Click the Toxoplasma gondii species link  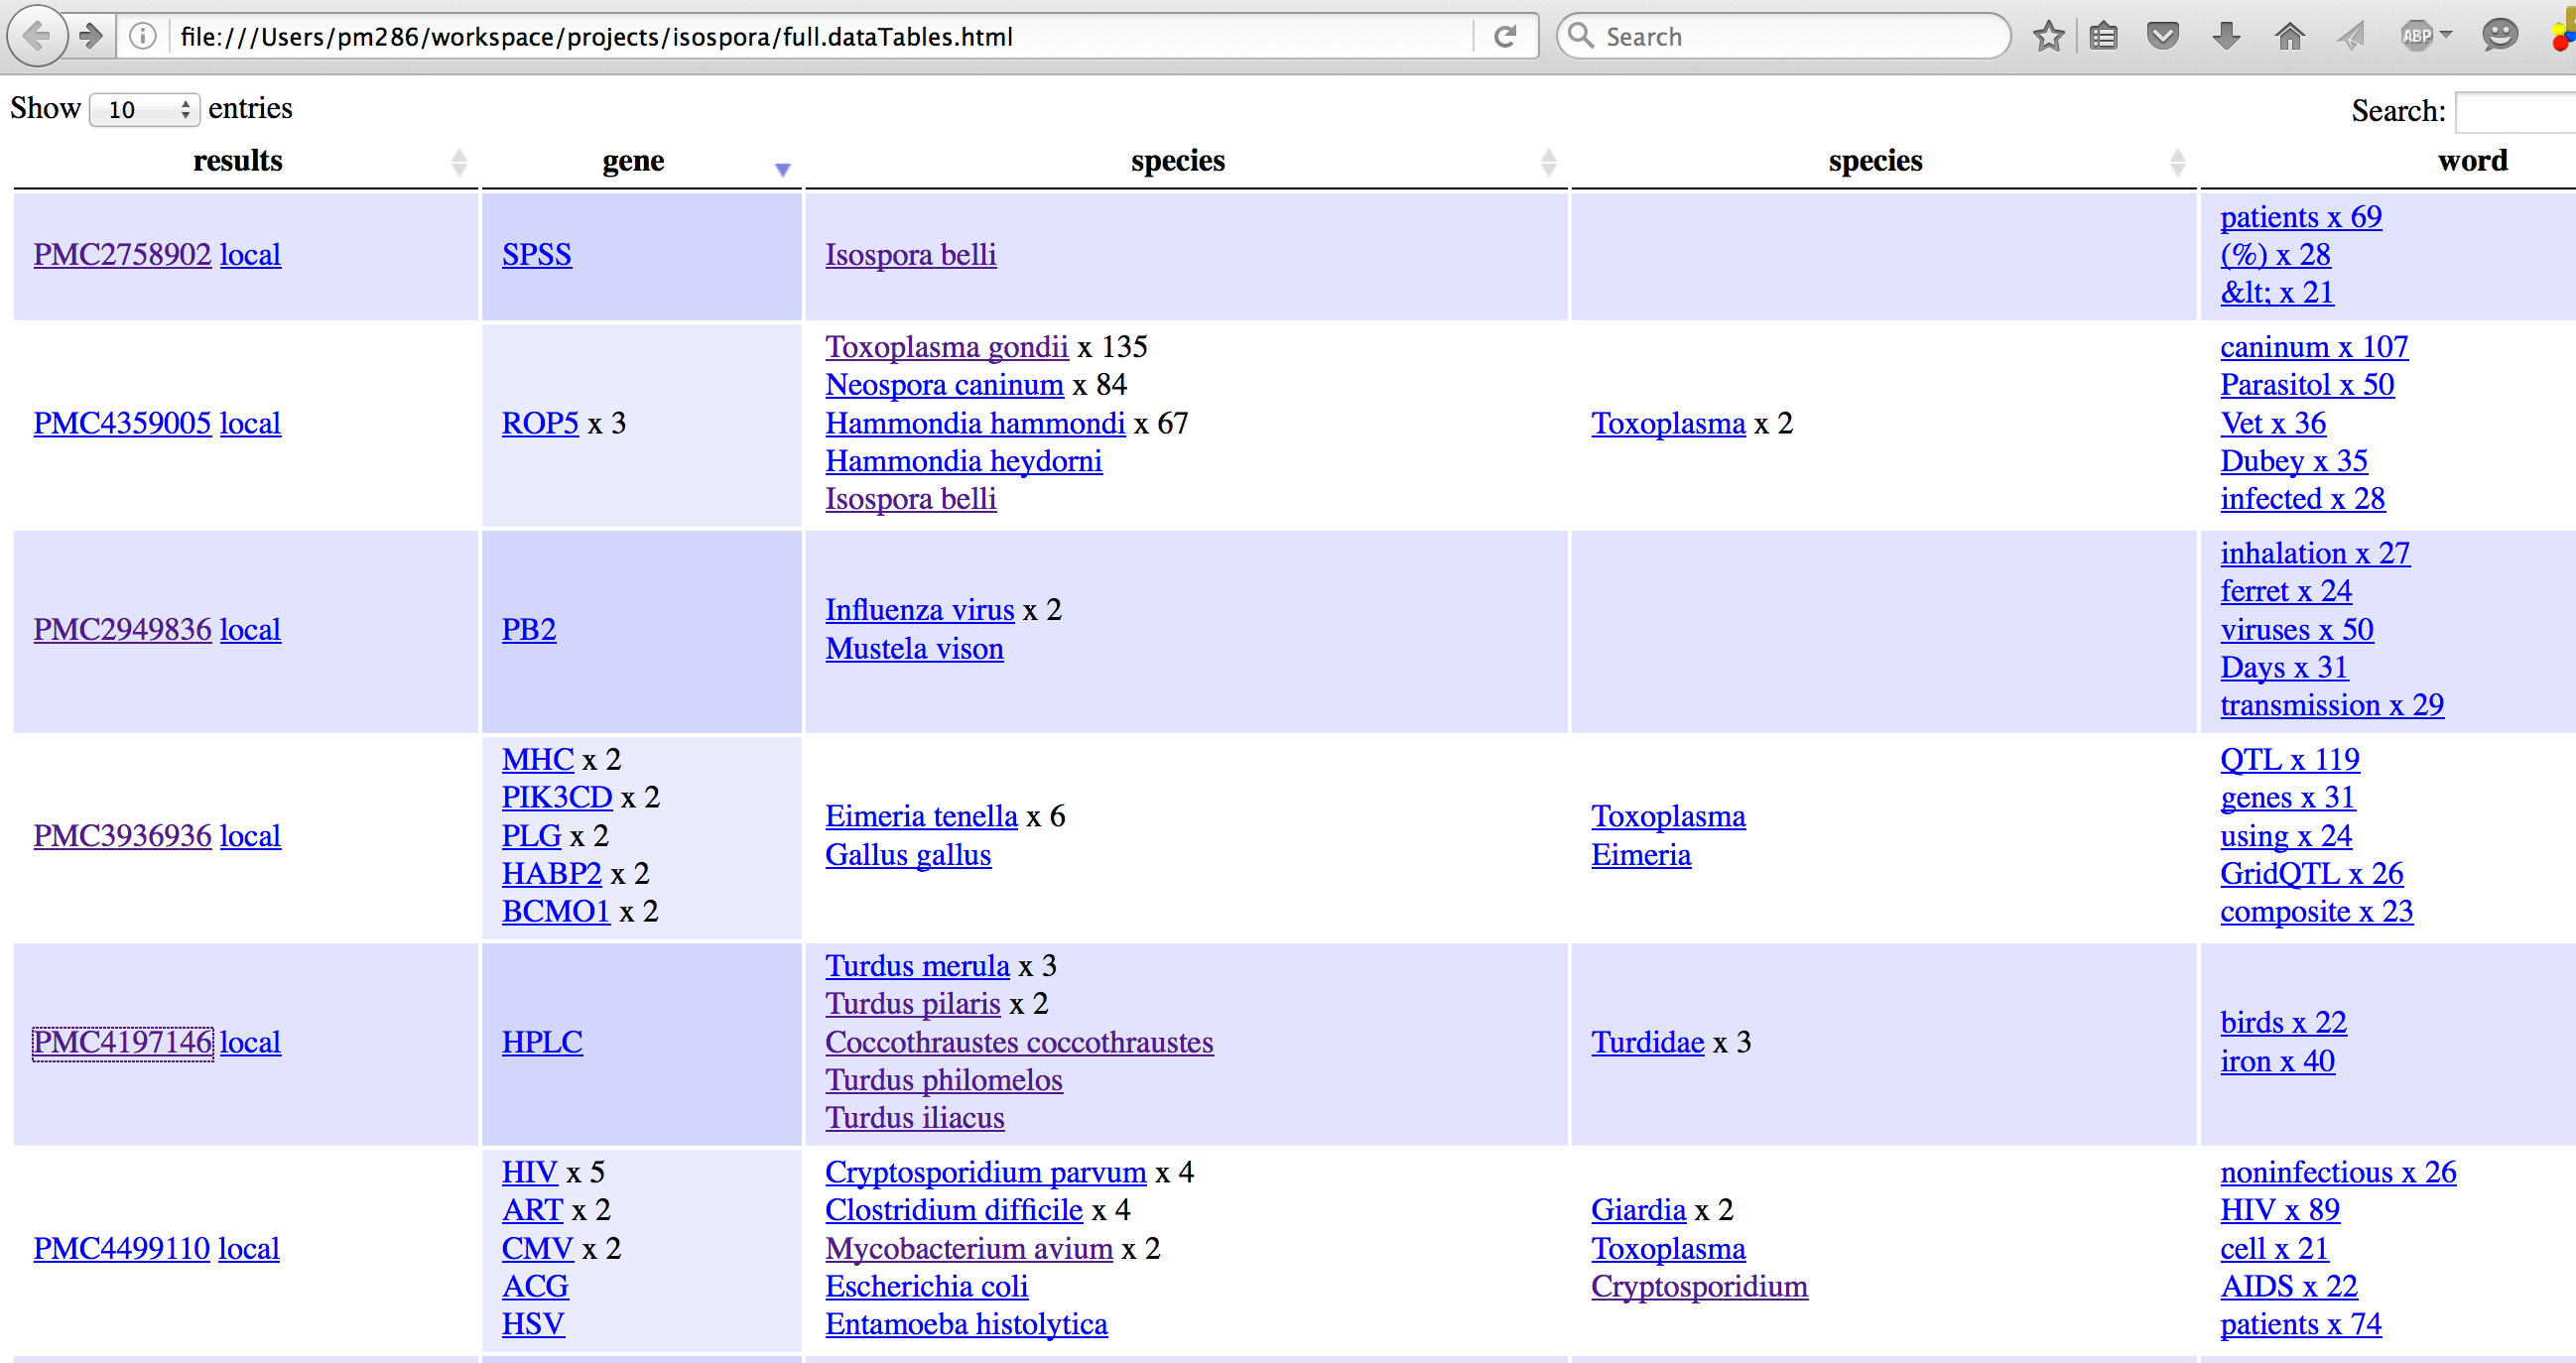coord(946,347)
